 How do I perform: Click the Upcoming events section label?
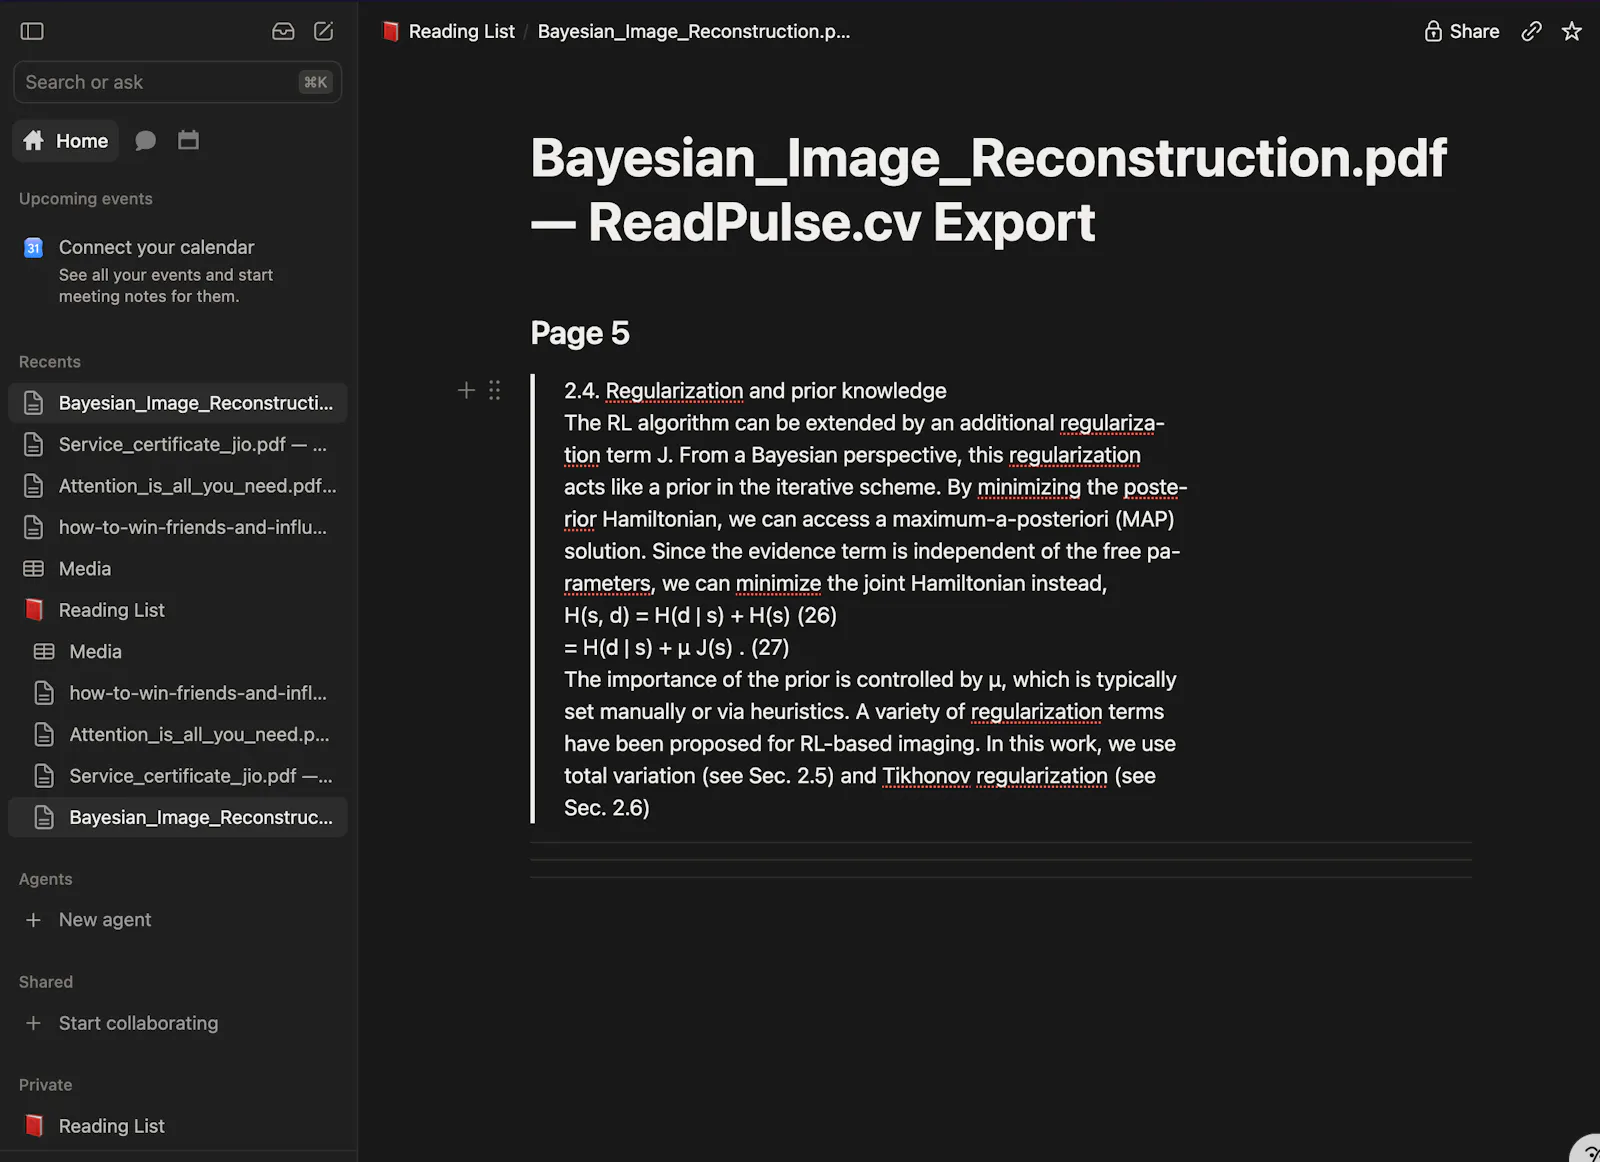(x=86, y=199)
